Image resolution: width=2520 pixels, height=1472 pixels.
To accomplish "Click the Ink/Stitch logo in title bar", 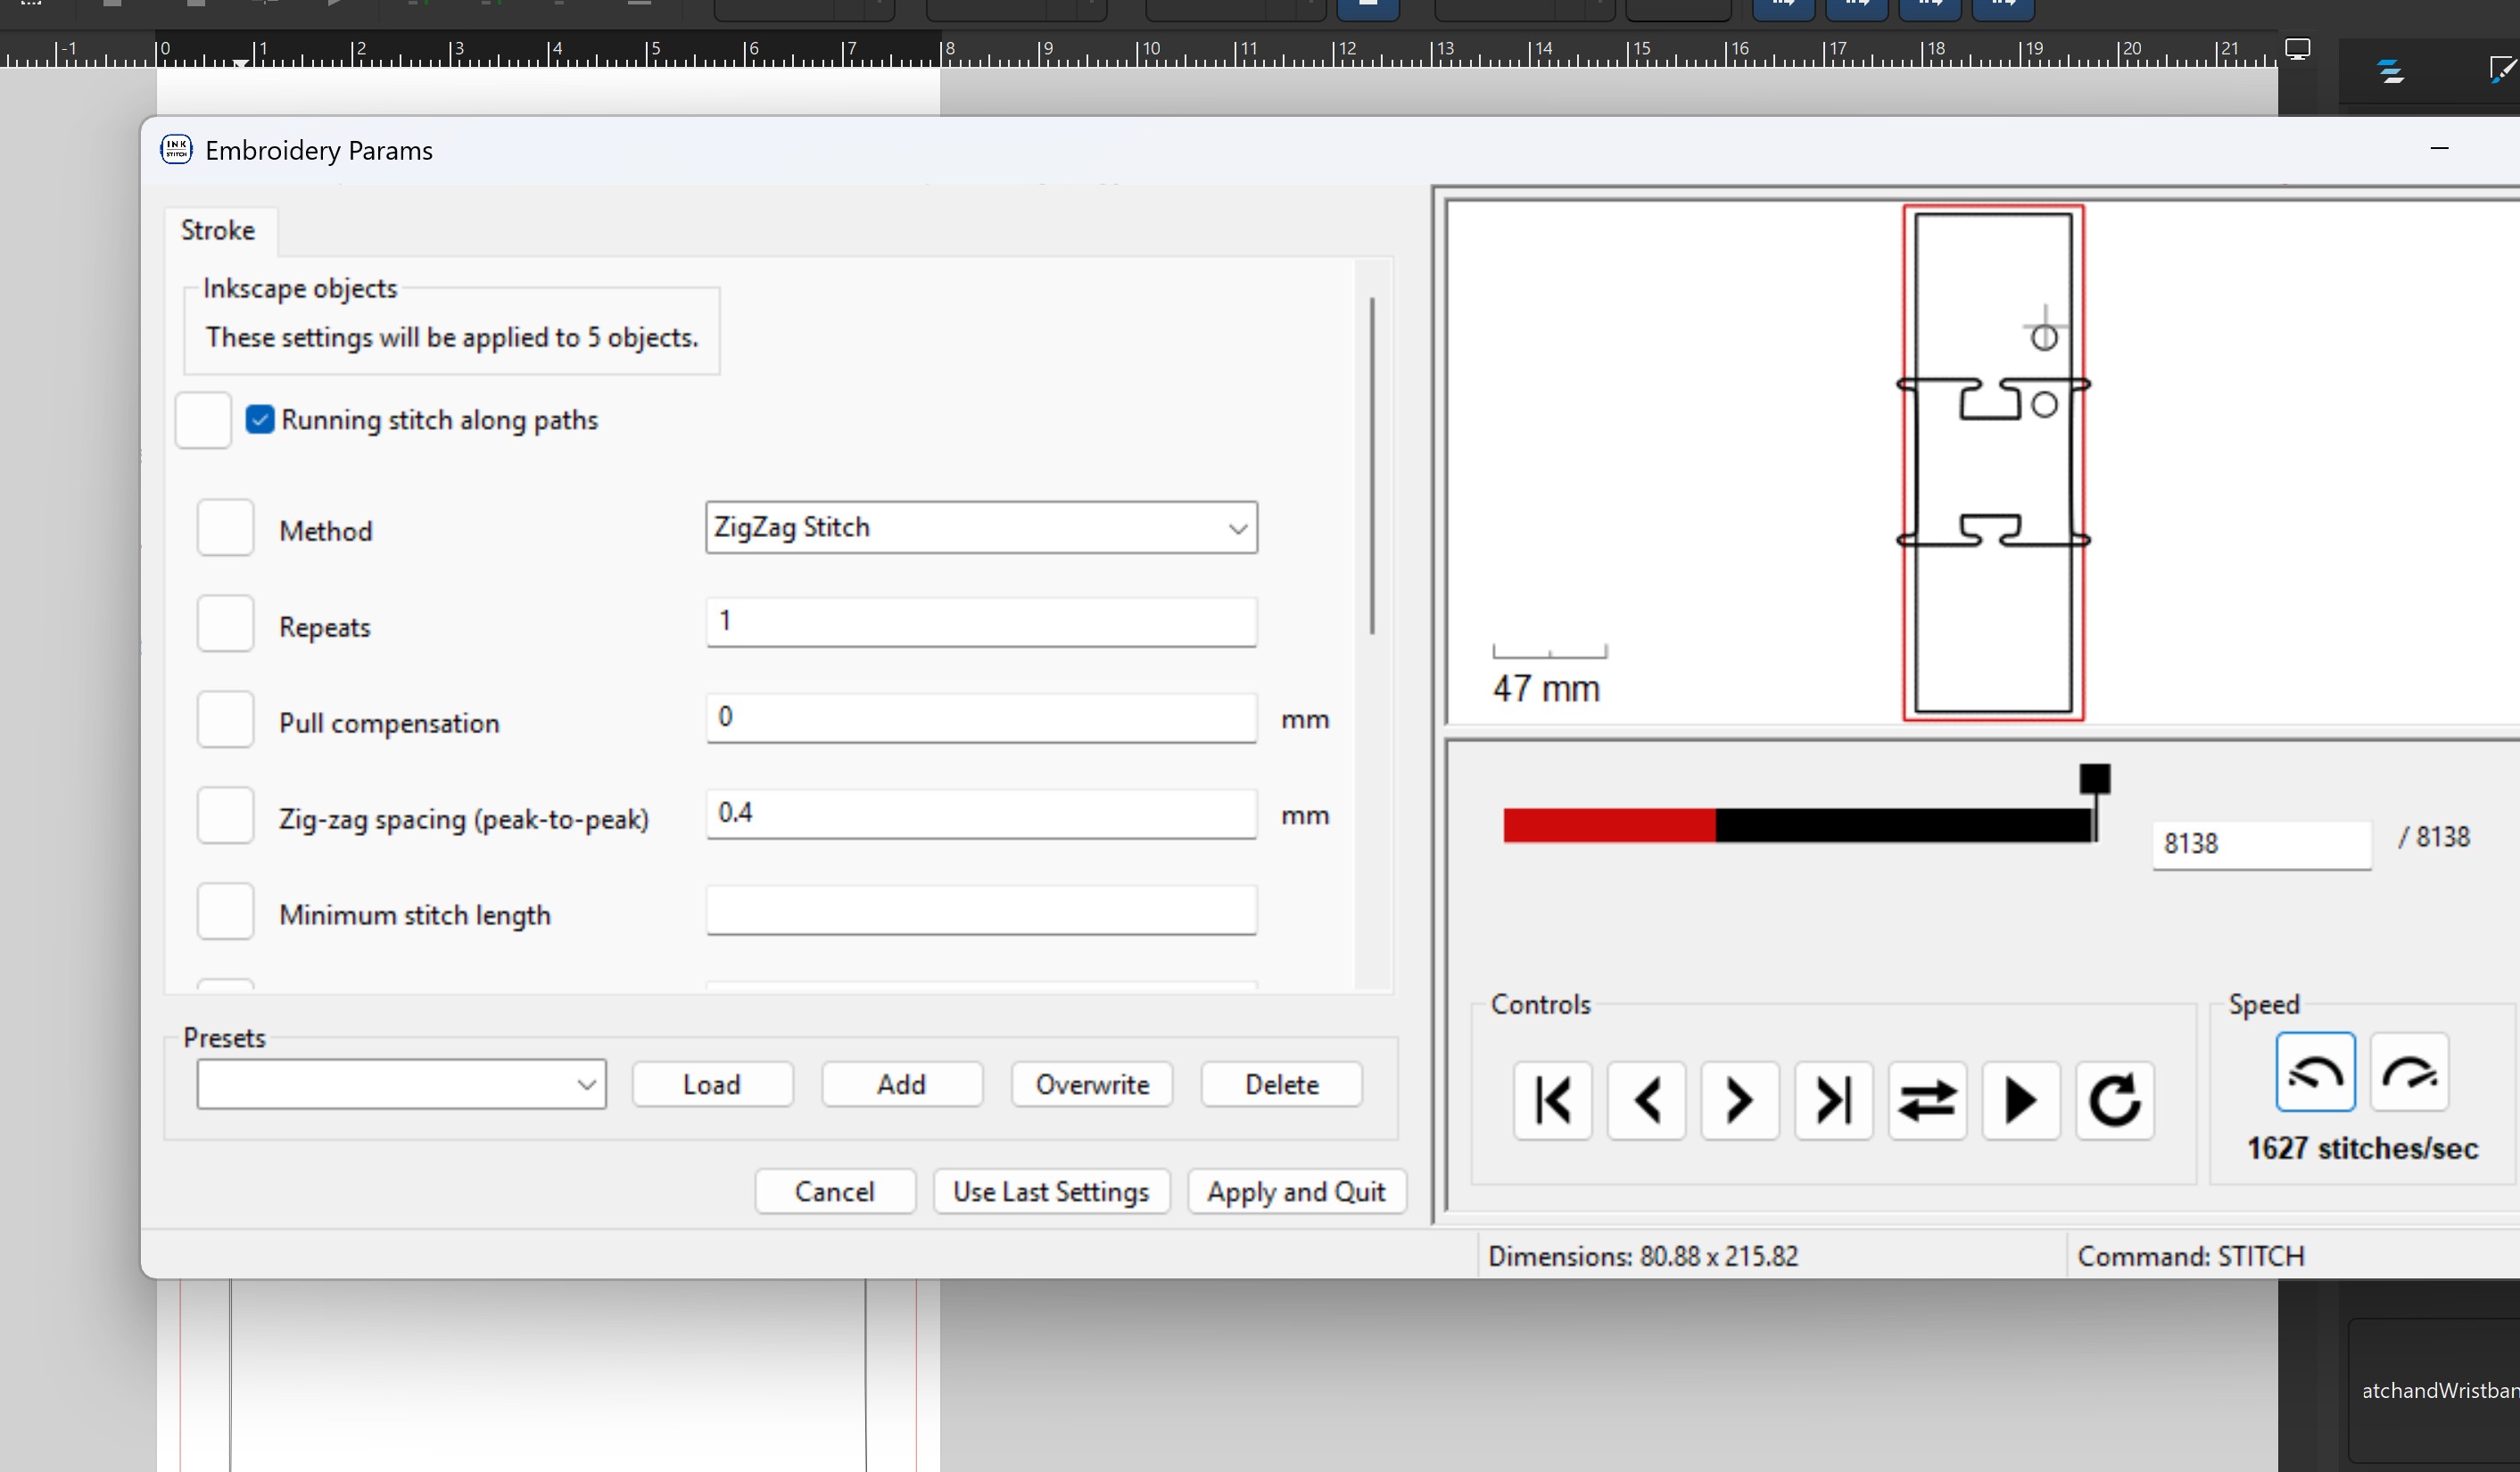I will tap(176, 150).
